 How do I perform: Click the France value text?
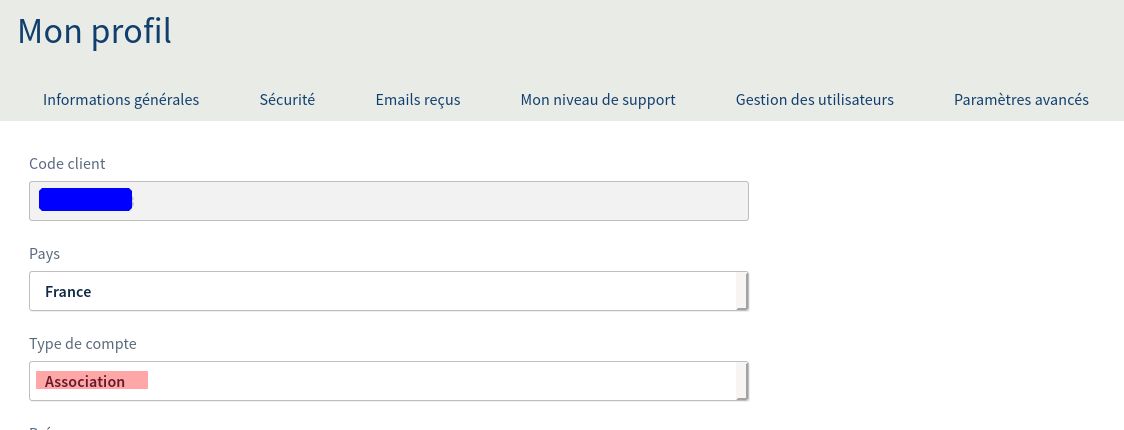(x=68, y=292)
